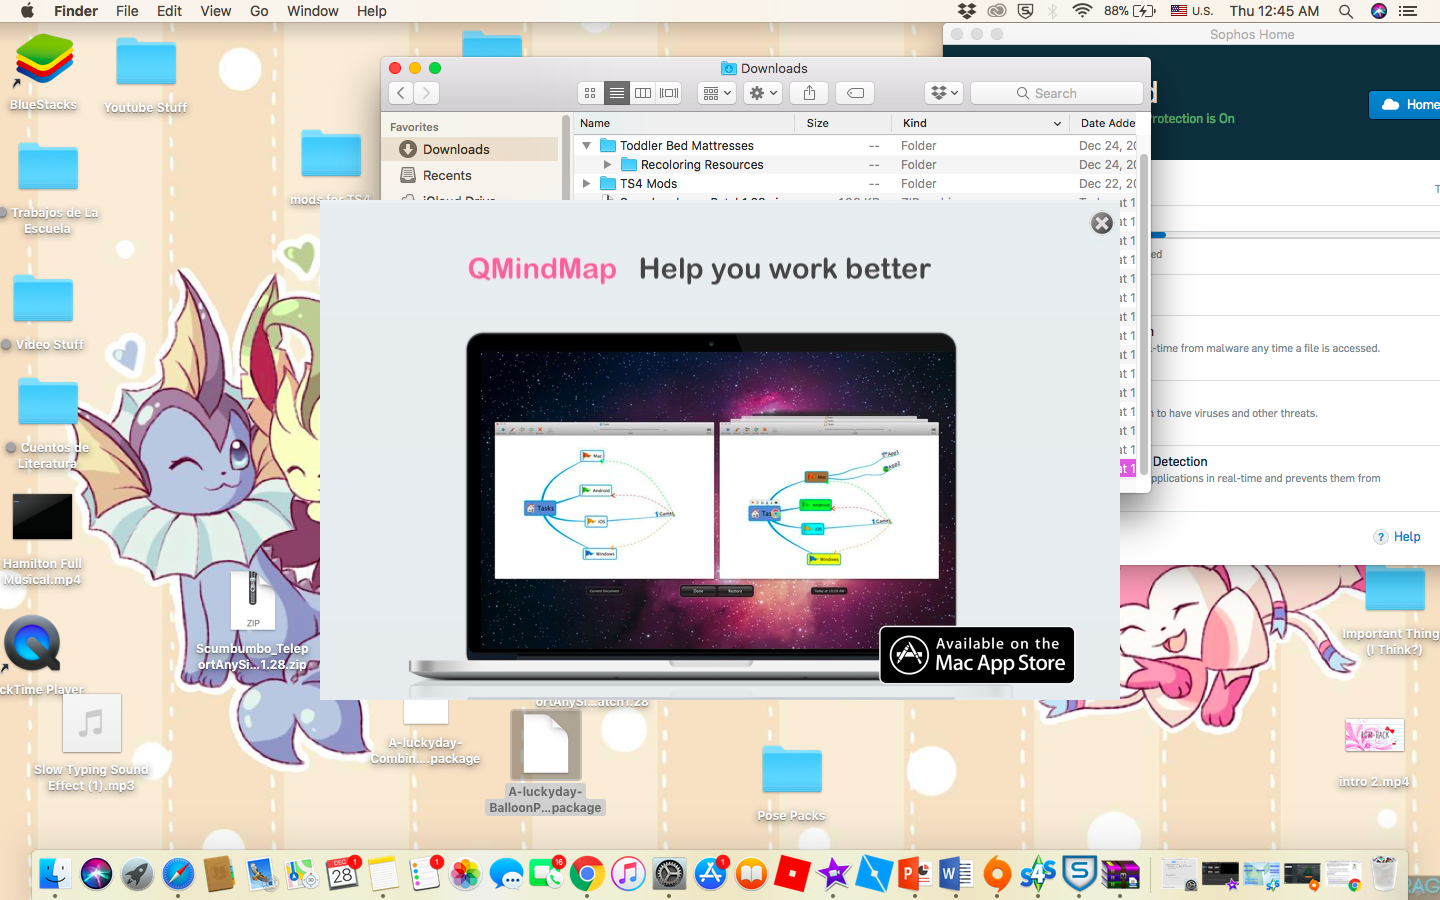Open Google Chrome from the Dock
Screen dimensions: 1440x900
588,874
